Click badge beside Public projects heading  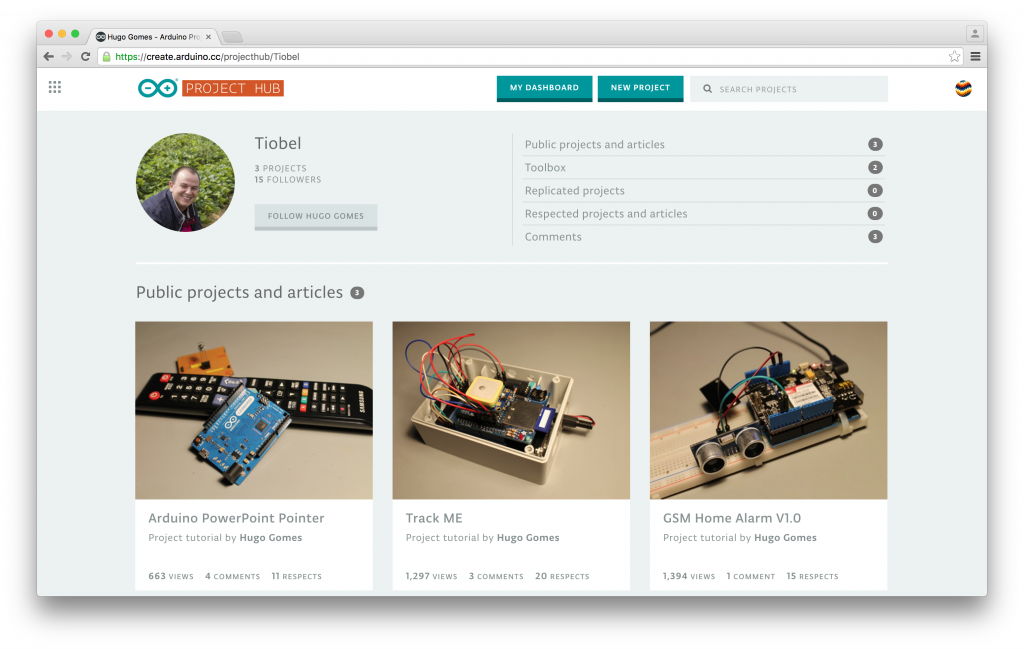[x=357, y=293]
